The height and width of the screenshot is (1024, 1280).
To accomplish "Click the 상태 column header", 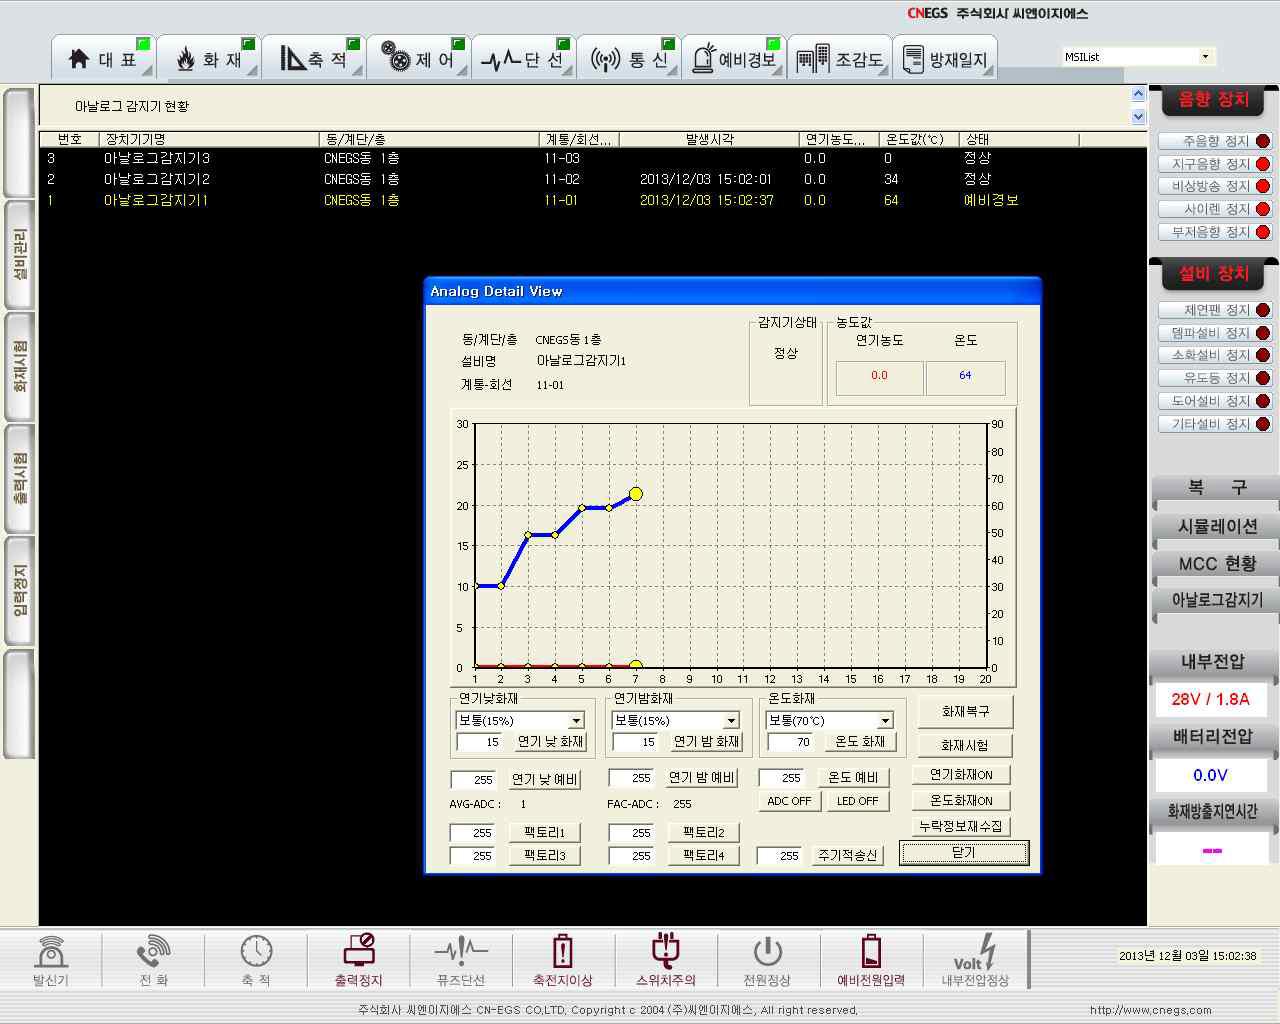I will (1019, 139).
